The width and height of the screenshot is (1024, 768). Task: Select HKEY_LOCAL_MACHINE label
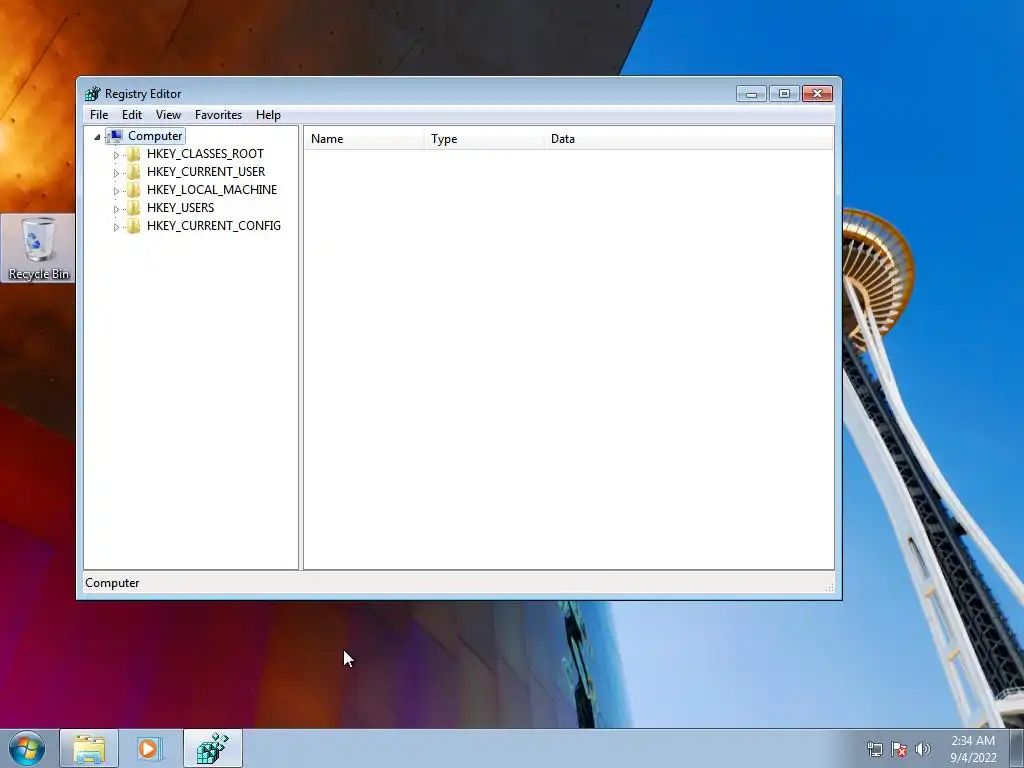(212, 189)
